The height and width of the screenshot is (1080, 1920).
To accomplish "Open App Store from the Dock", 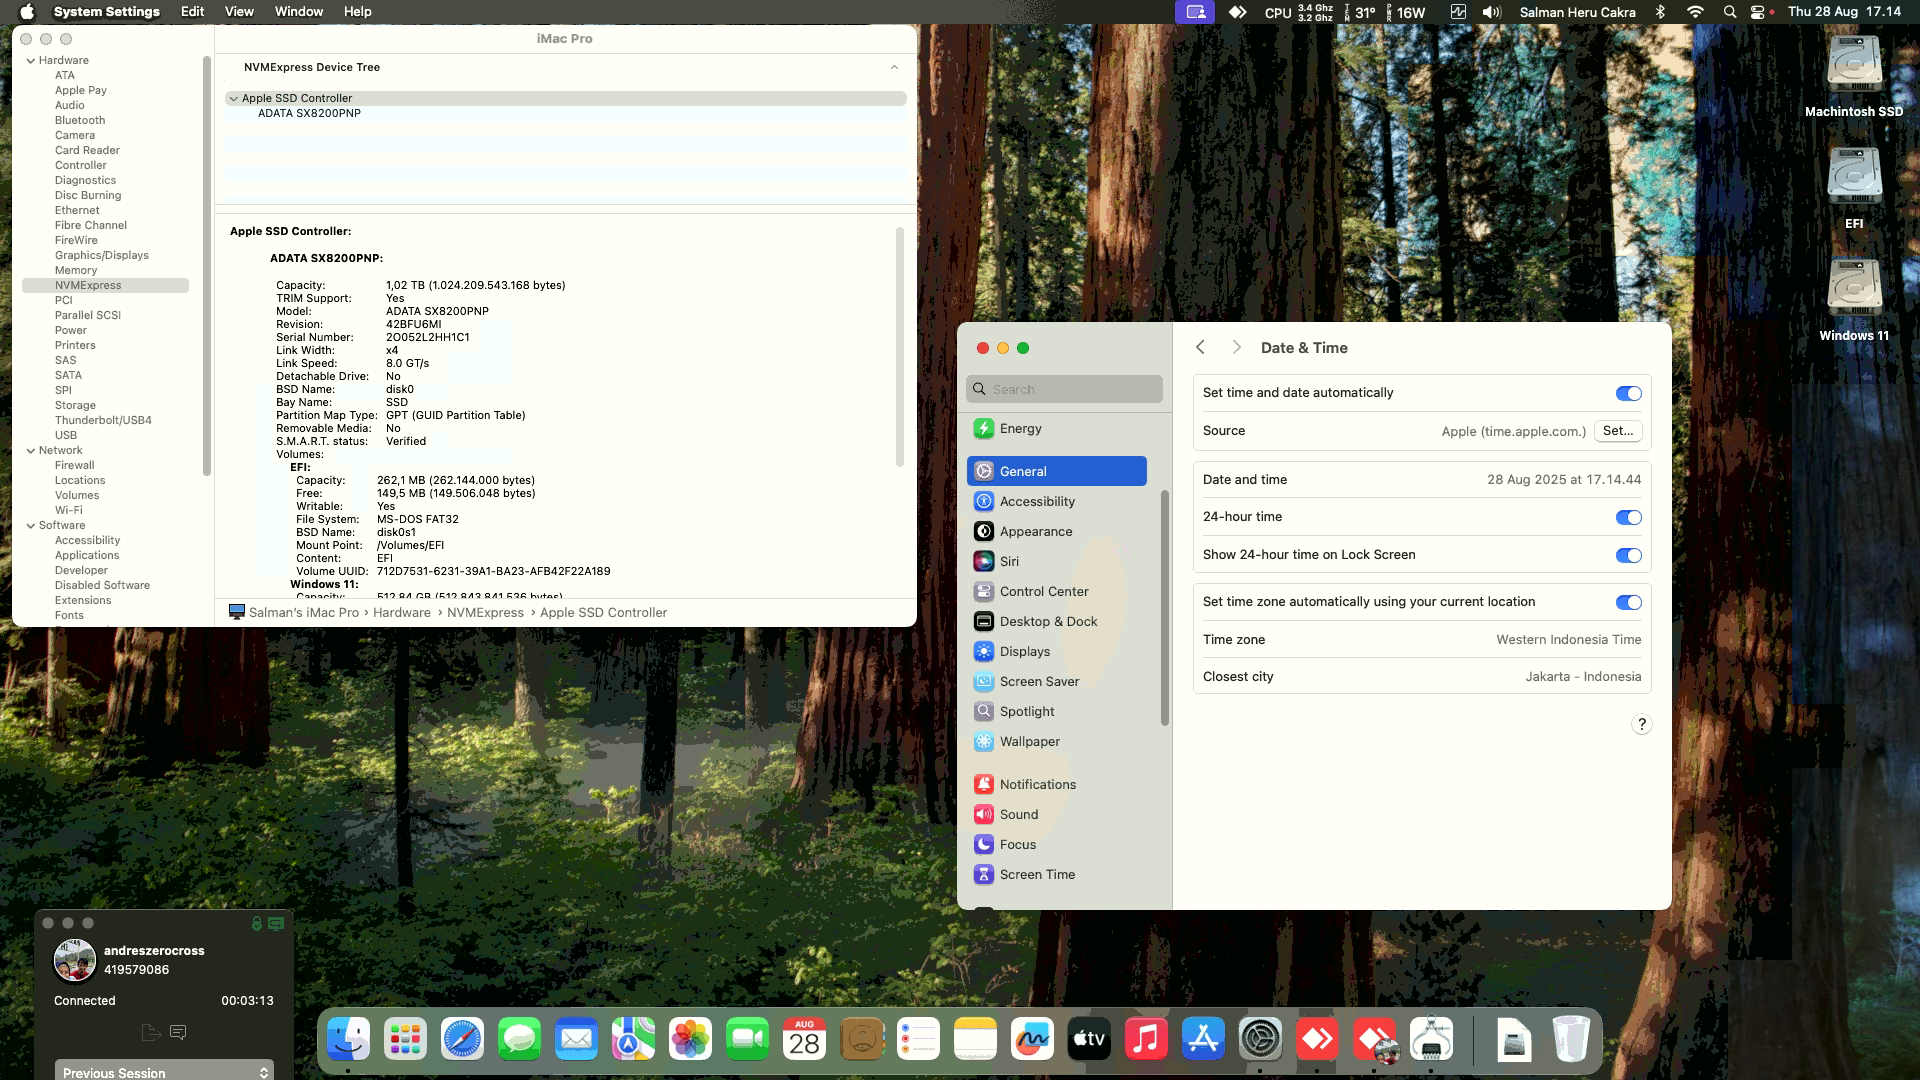I will (1203, 1040).
